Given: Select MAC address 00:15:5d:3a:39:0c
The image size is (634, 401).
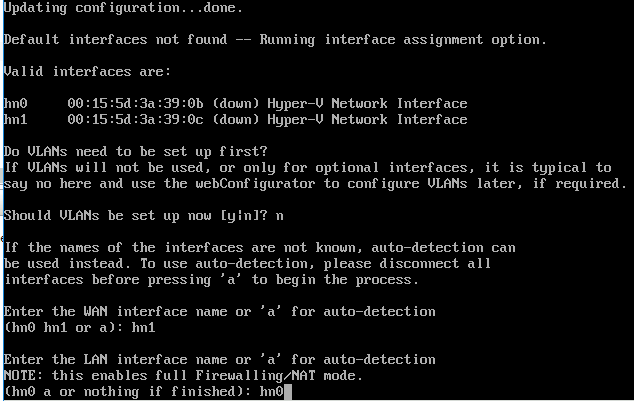Looking at the screenshot, I should 135,120.
